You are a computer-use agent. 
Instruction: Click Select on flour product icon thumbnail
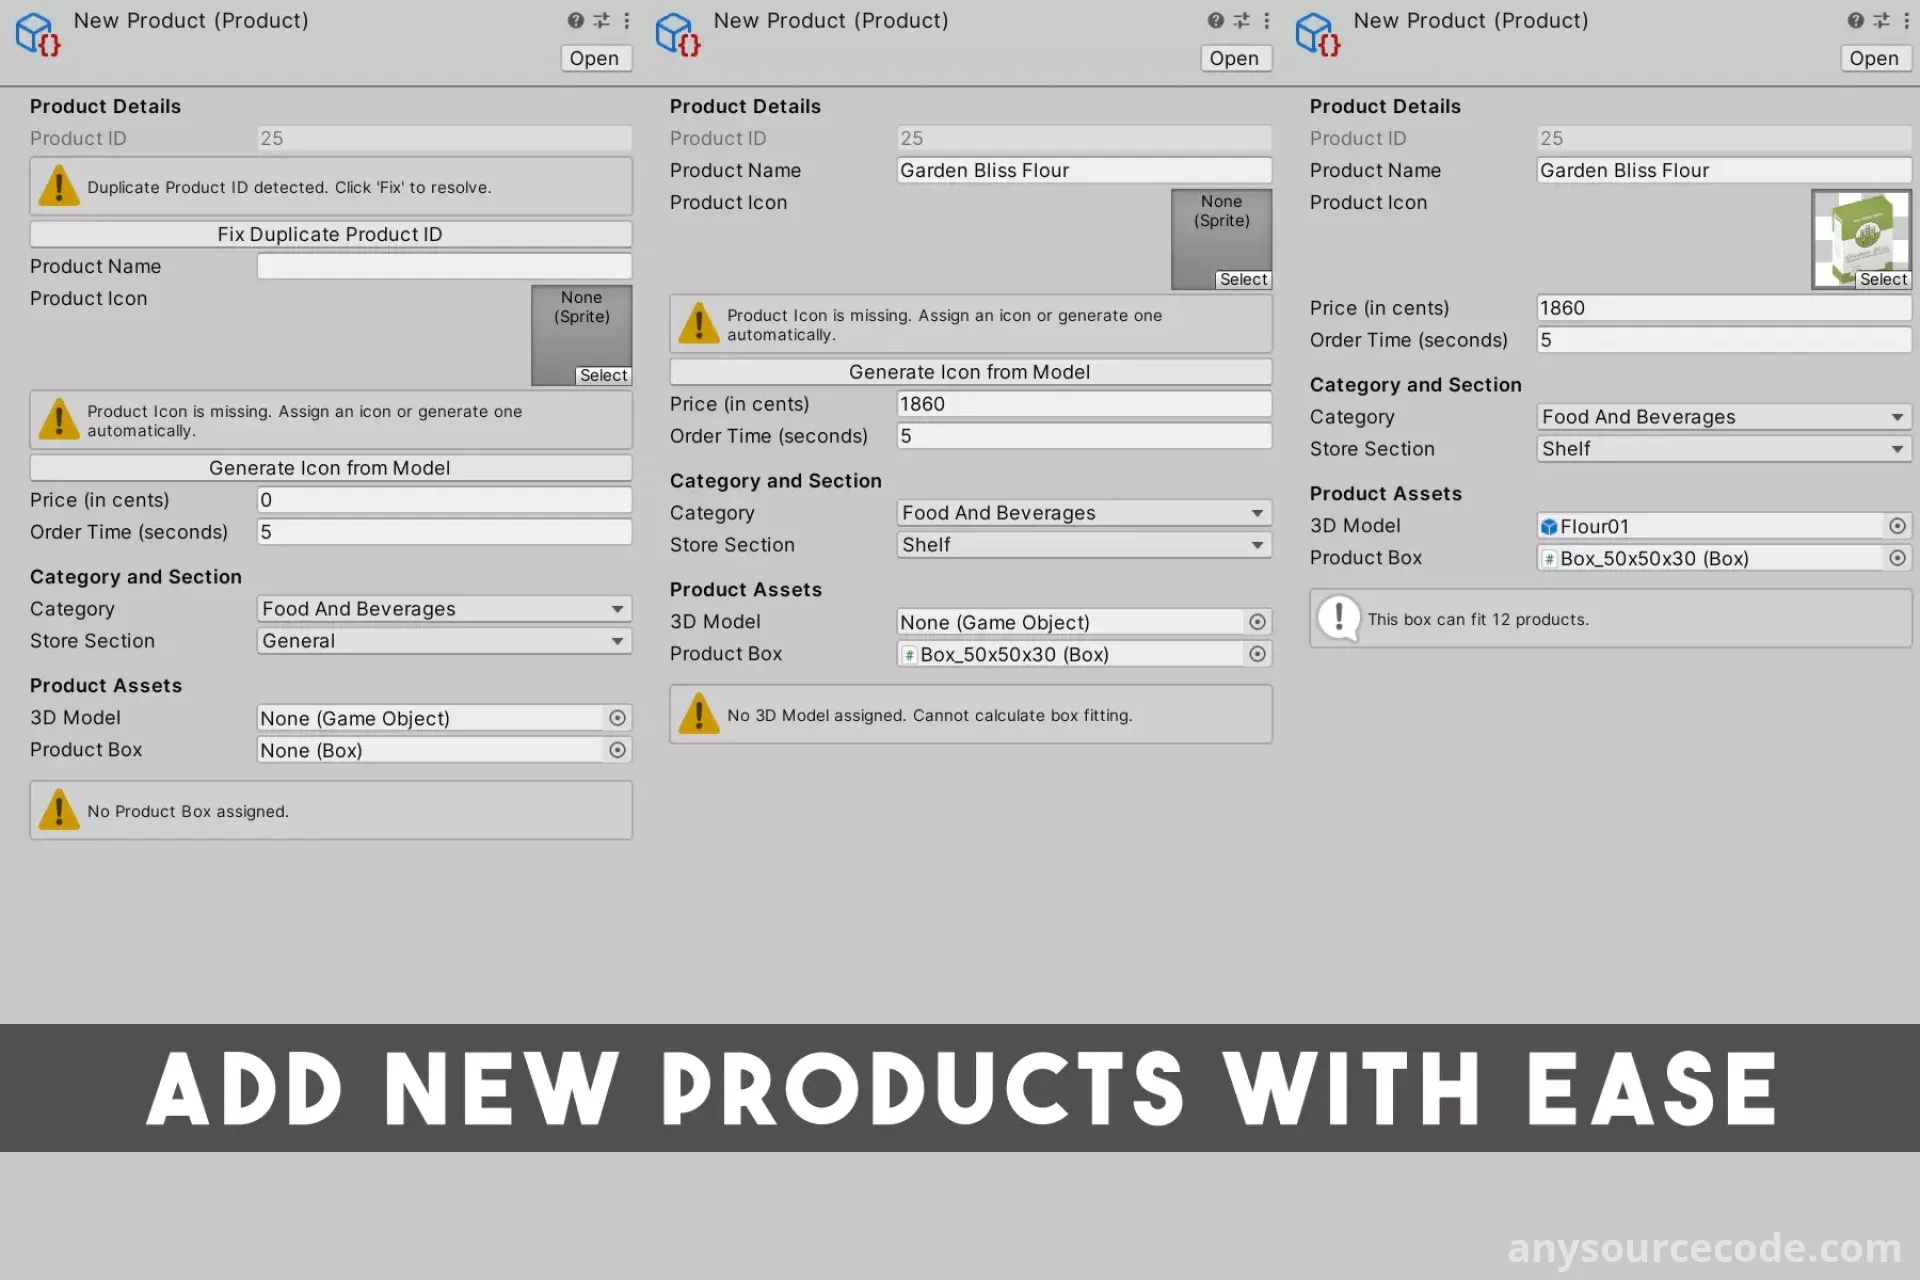point(1883,280)
